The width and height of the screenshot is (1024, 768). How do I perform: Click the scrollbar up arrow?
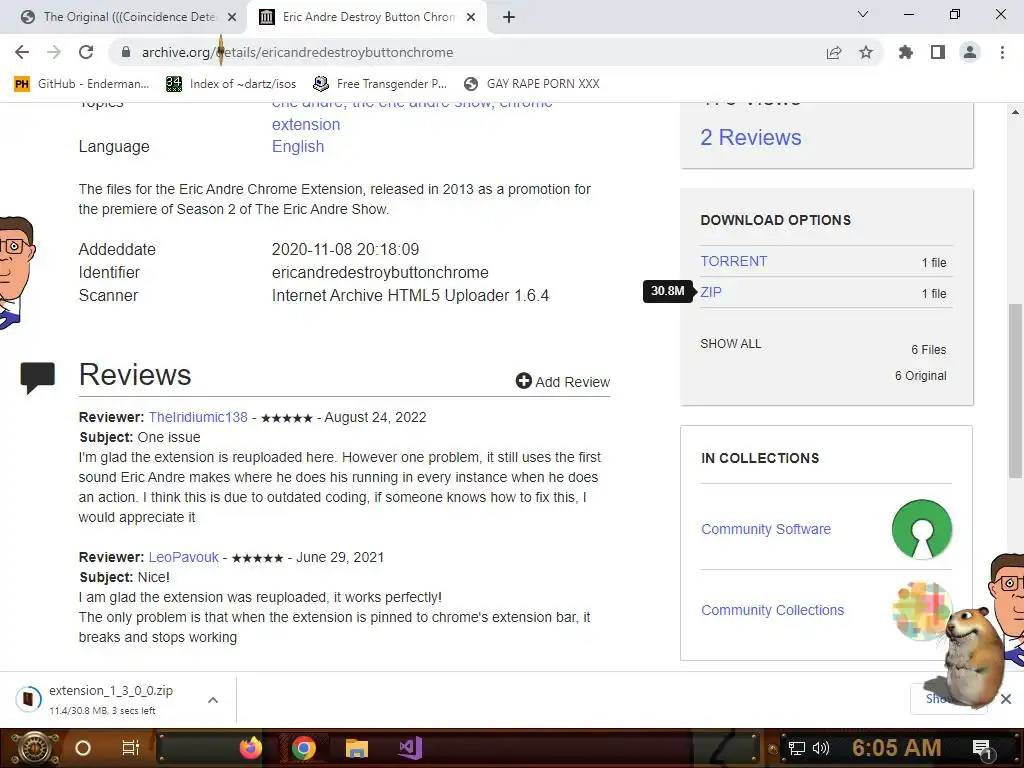coord(1014,112)
